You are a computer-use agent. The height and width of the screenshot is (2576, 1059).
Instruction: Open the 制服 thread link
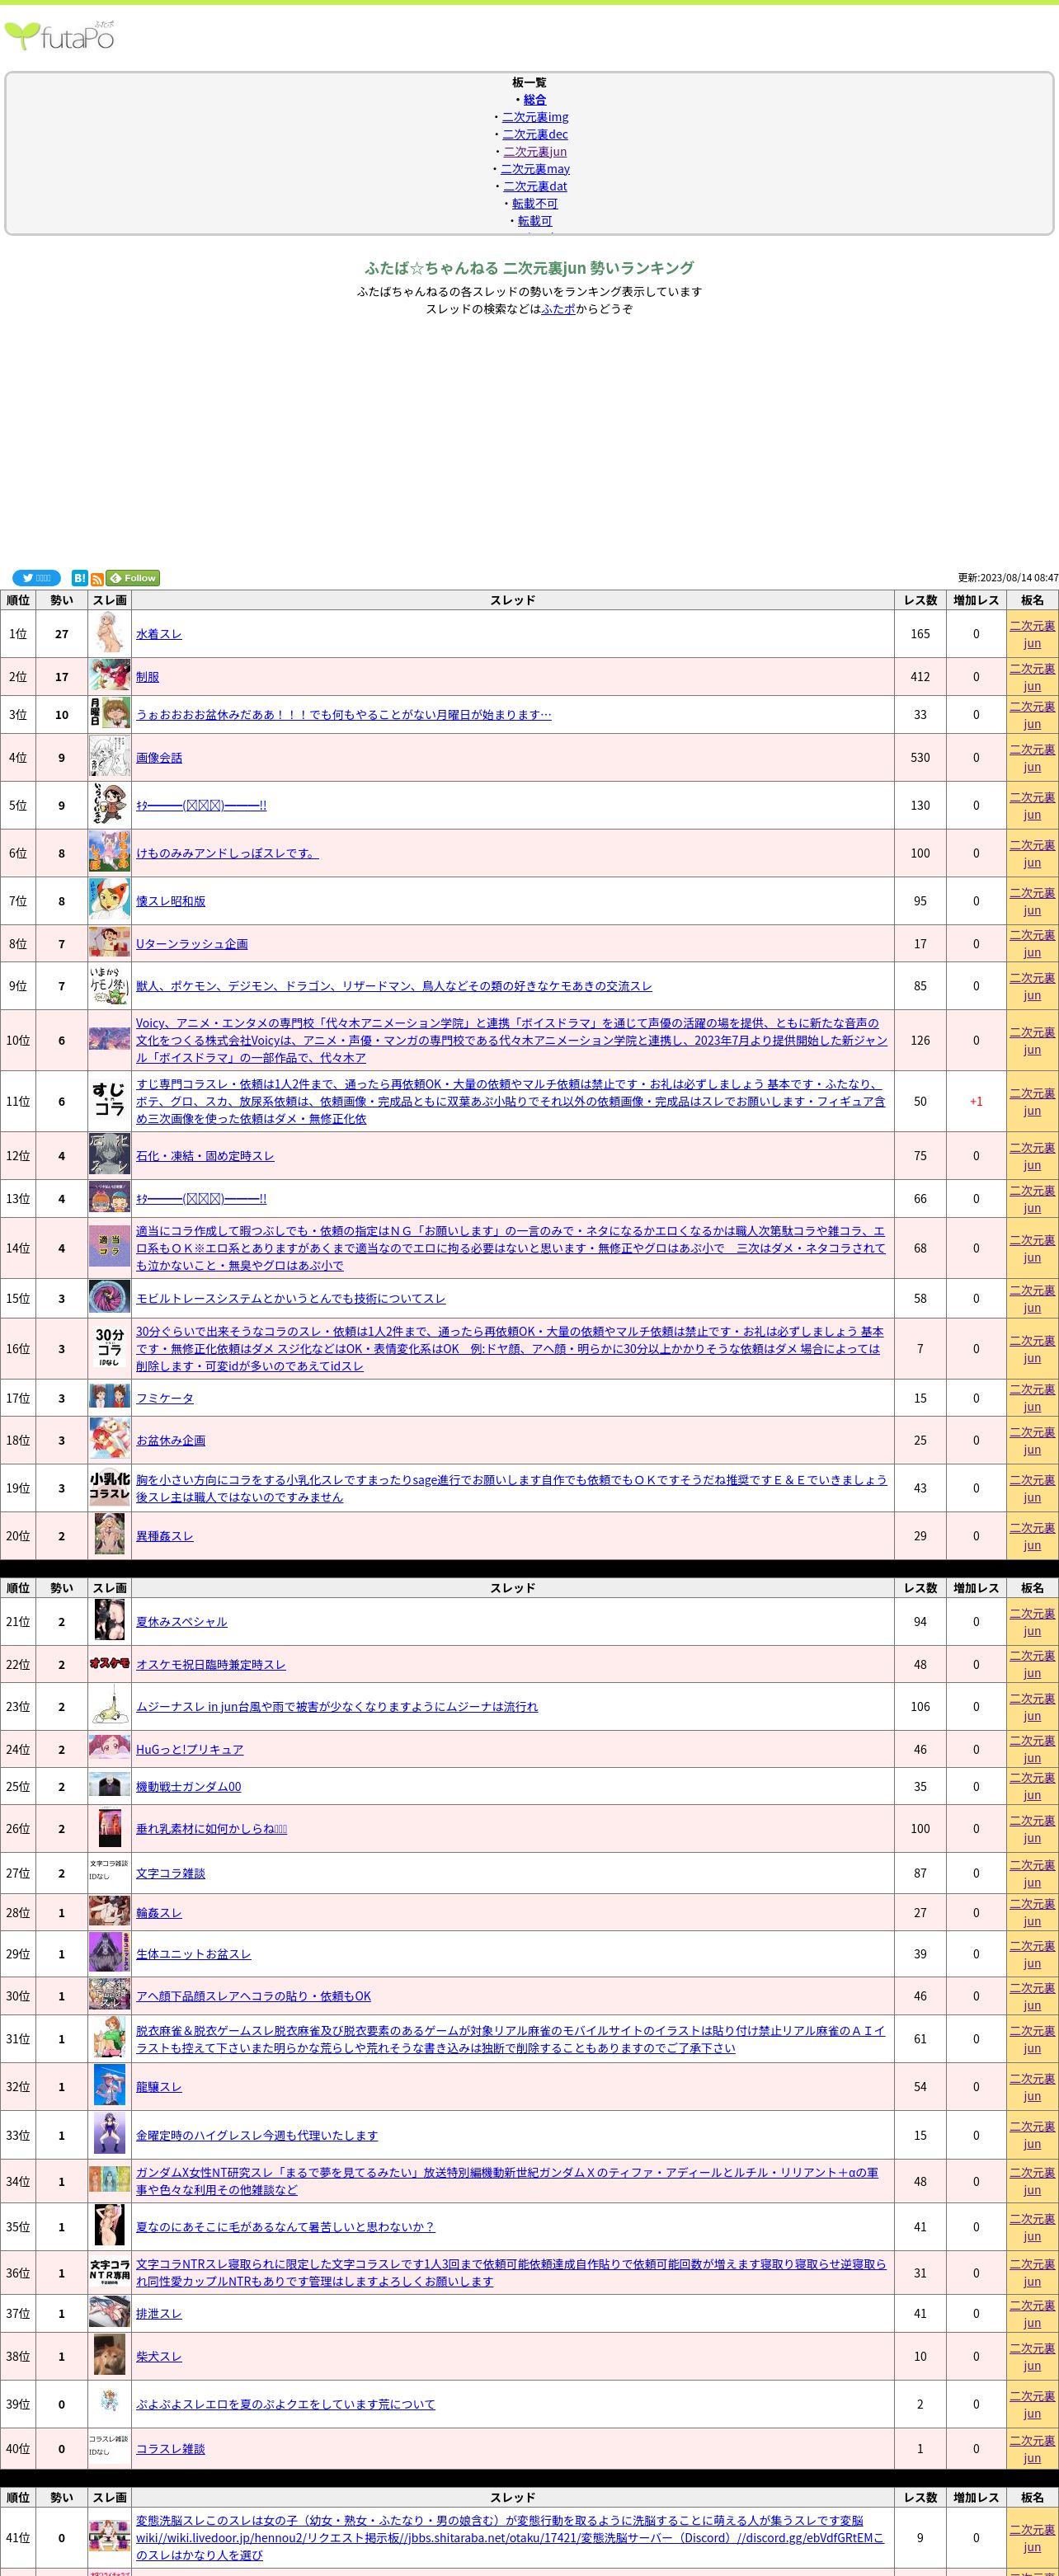coord(147,677)
